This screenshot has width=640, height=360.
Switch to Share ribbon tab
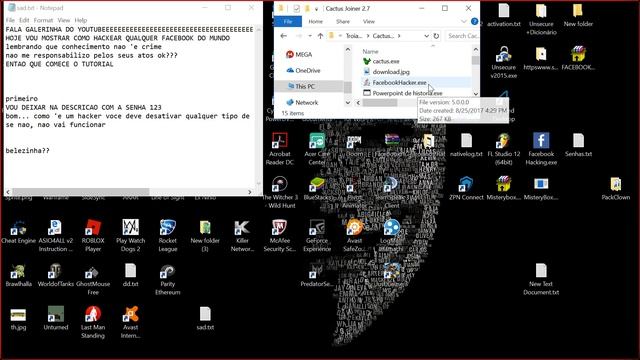point(343,22)
